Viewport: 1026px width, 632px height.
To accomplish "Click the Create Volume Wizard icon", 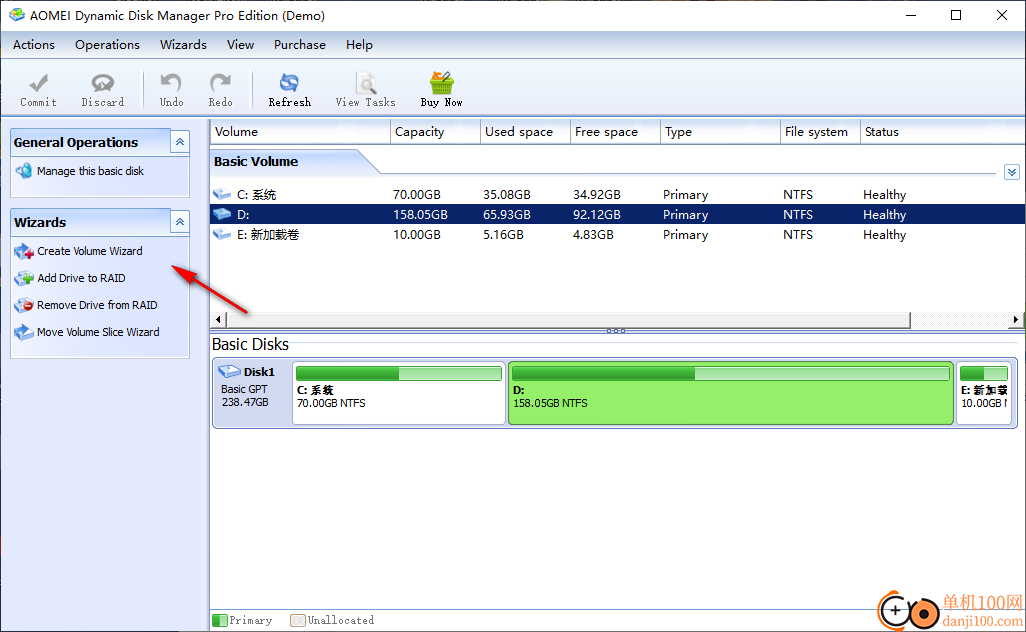I will pyautogui.click(x=24, y=251).
